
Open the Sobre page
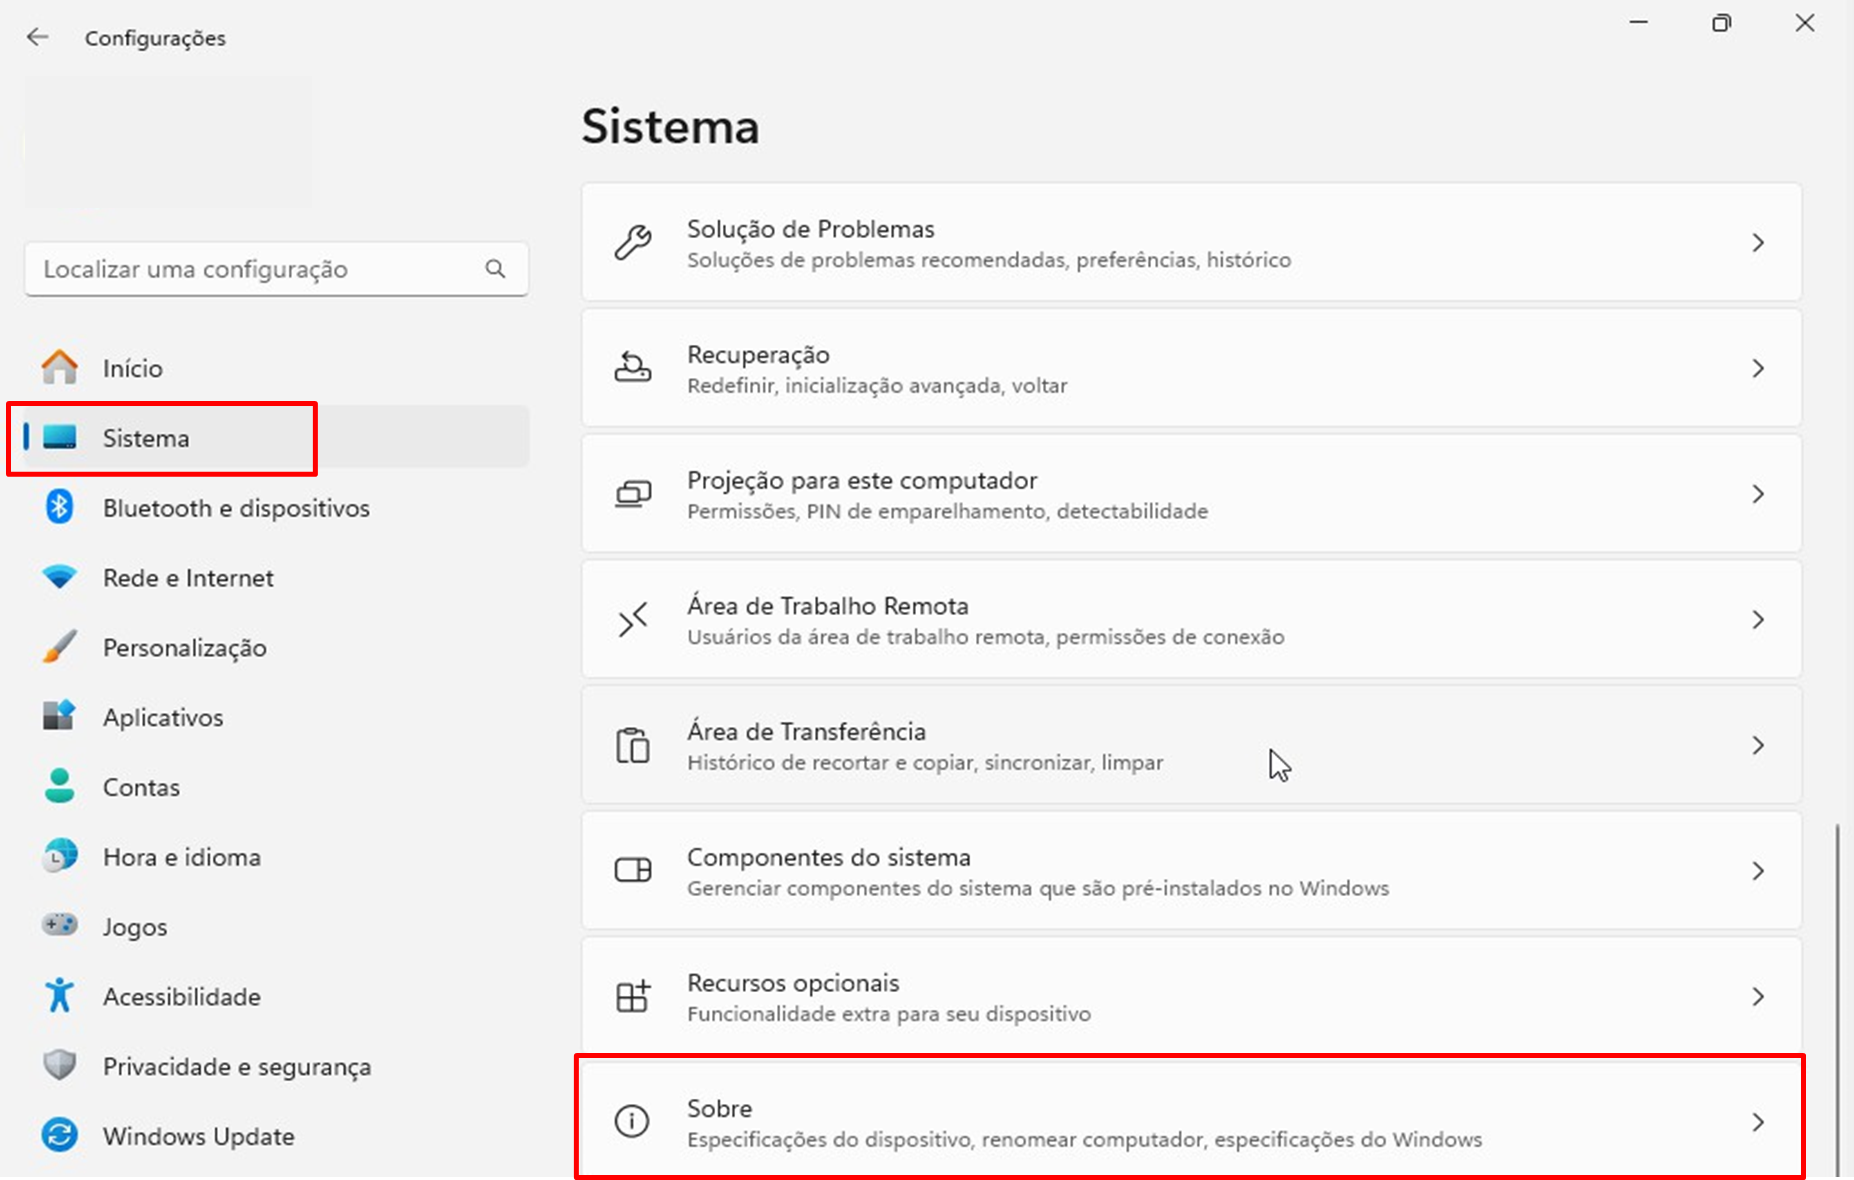click(x=1191, y=1119)
